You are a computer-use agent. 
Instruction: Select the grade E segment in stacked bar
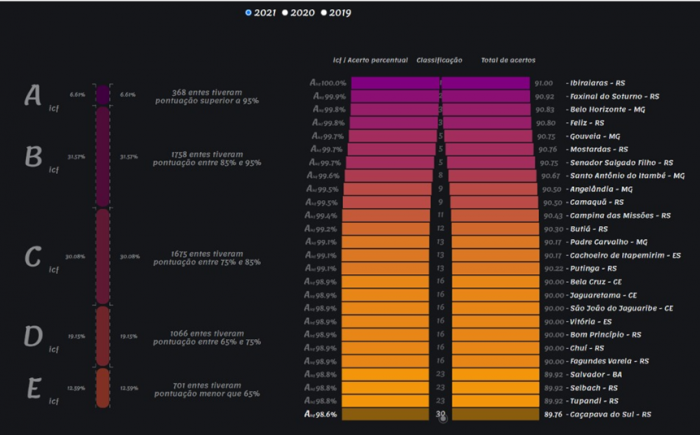[102, 388]
